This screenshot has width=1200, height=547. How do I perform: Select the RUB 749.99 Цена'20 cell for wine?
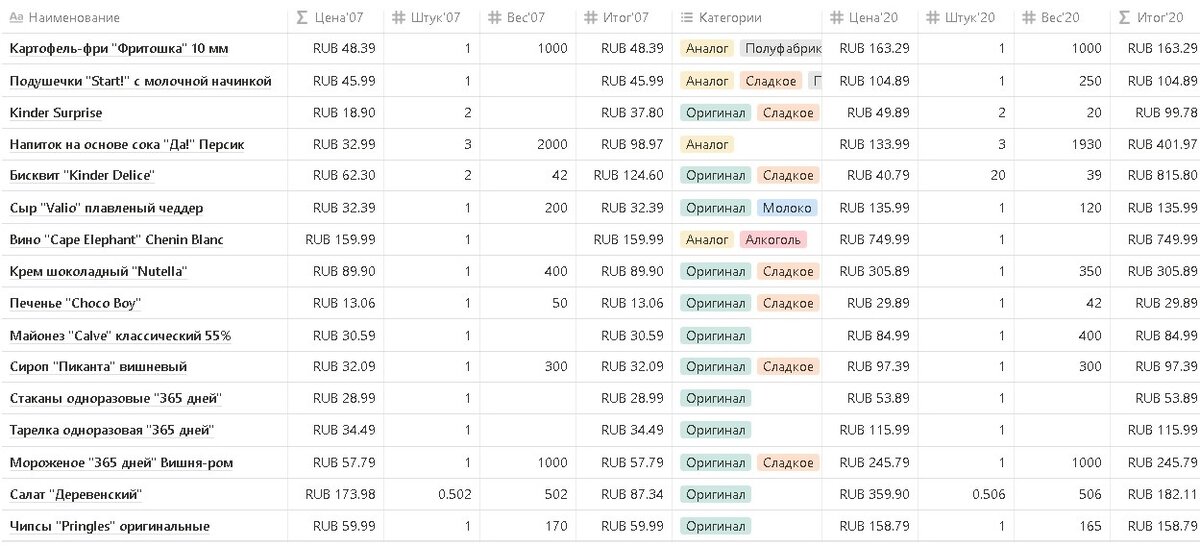[875, 240]
